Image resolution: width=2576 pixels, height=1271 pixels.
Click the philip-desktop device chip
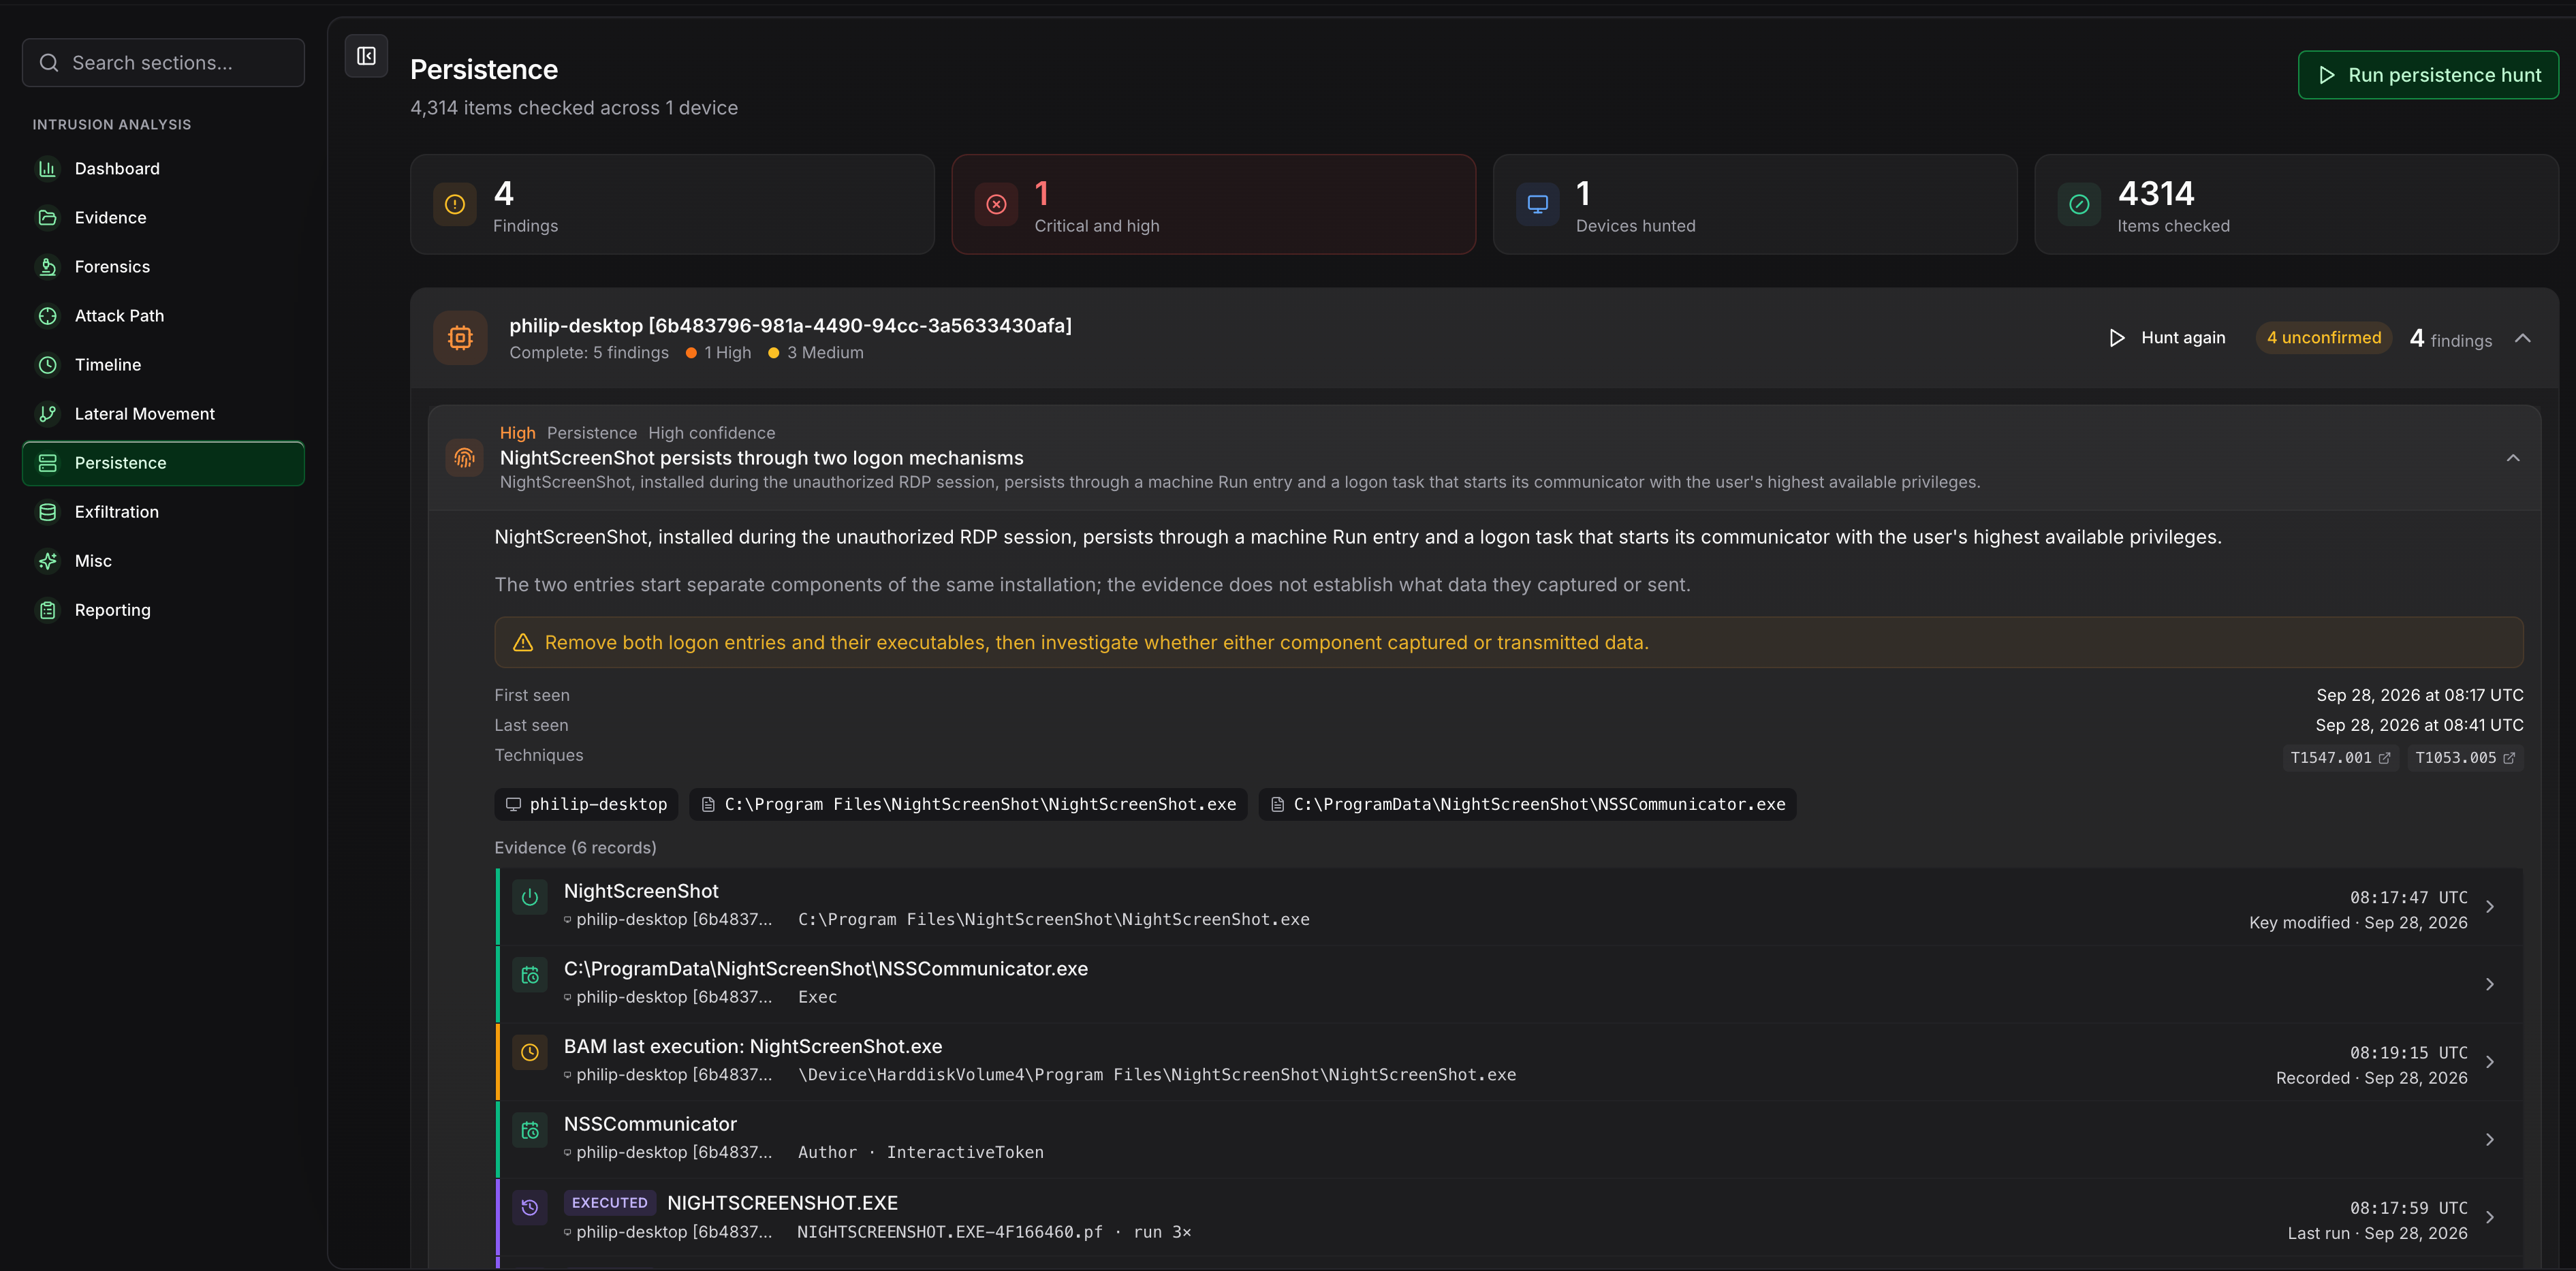[586, 805]
